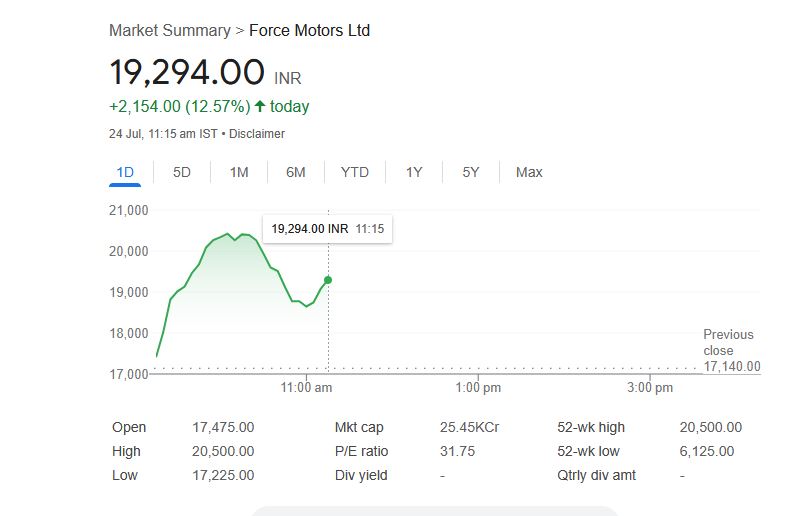
Task: Switch to the 5D chart range
Action: click(x=182, y=172)
